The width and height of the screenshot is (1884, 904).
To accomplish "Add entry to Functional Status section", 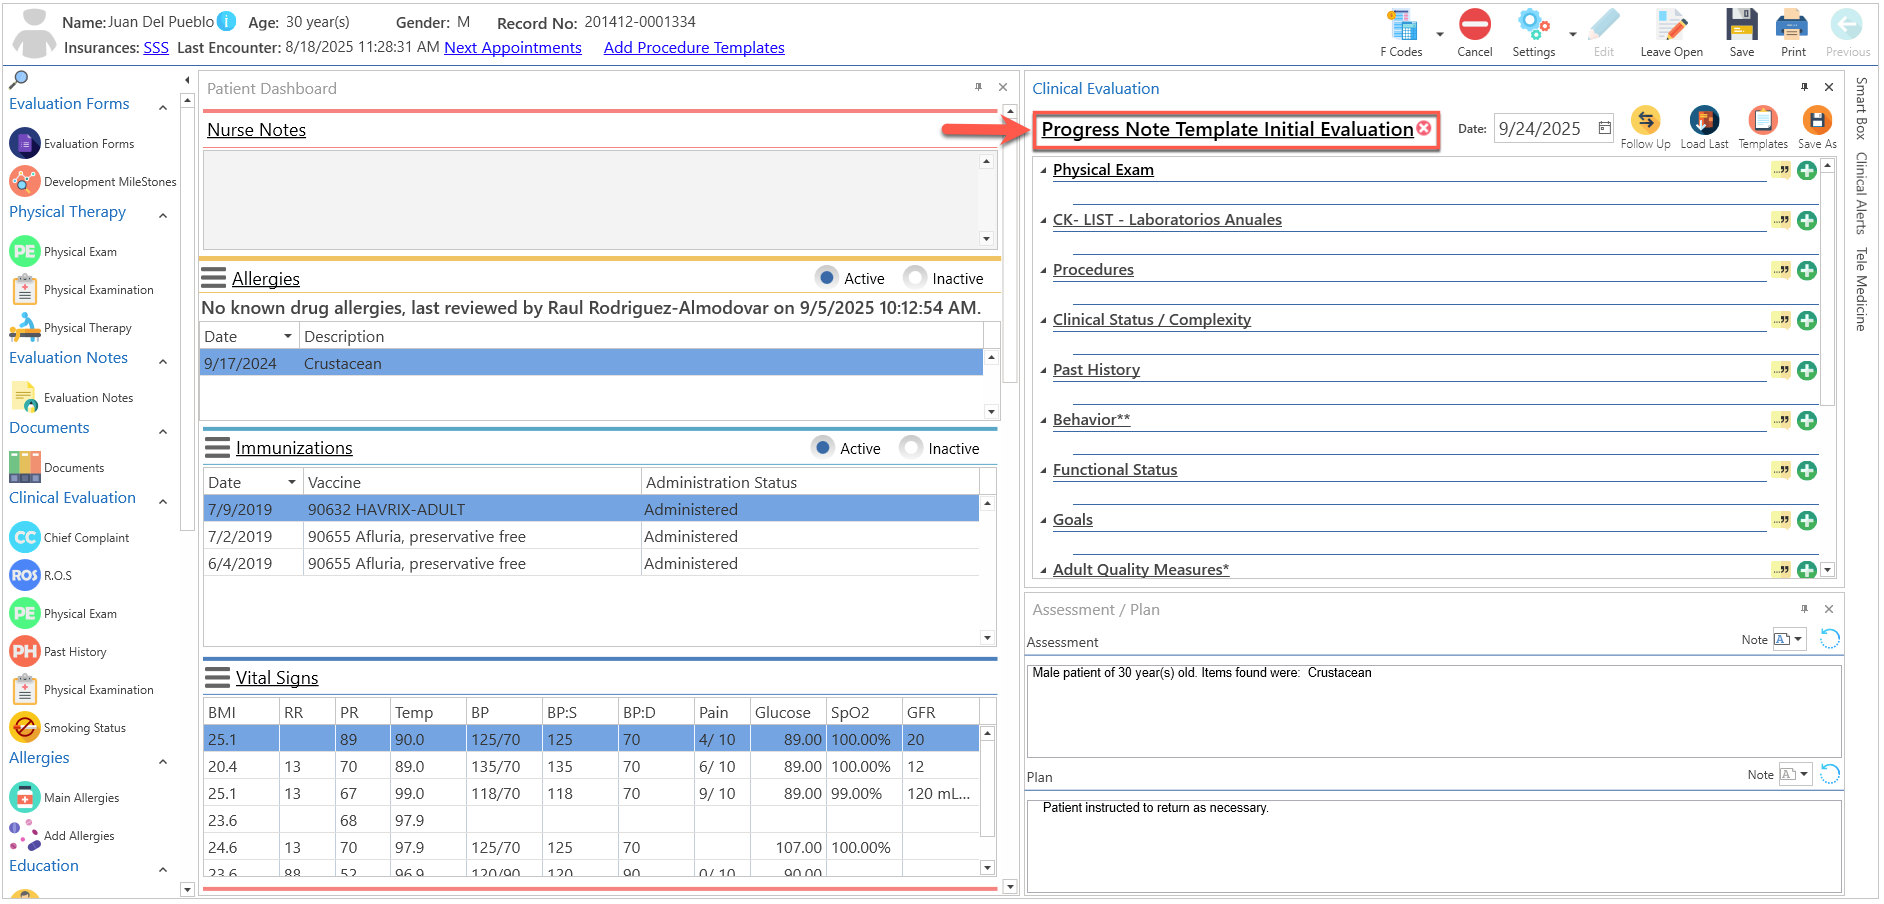I will point(1807,471).
